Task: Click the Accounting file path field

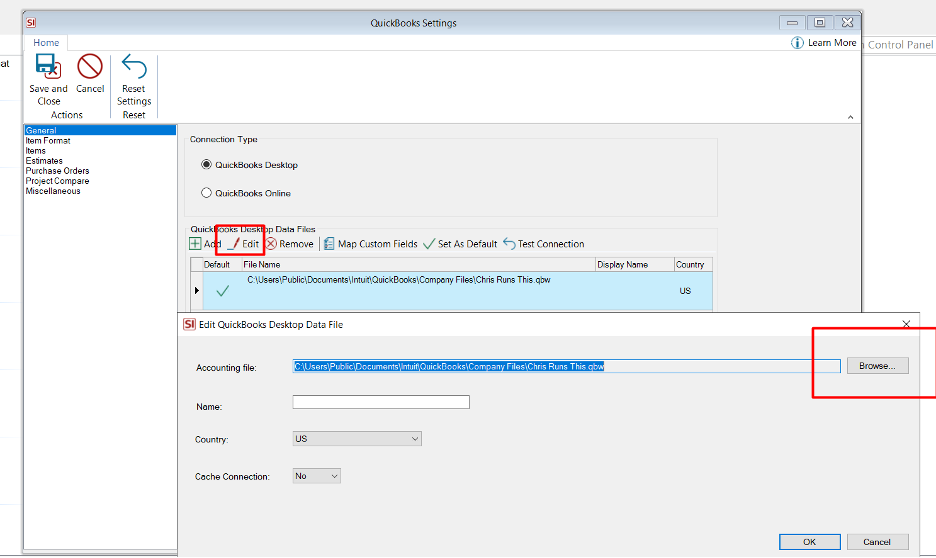Action: [566, 366]
